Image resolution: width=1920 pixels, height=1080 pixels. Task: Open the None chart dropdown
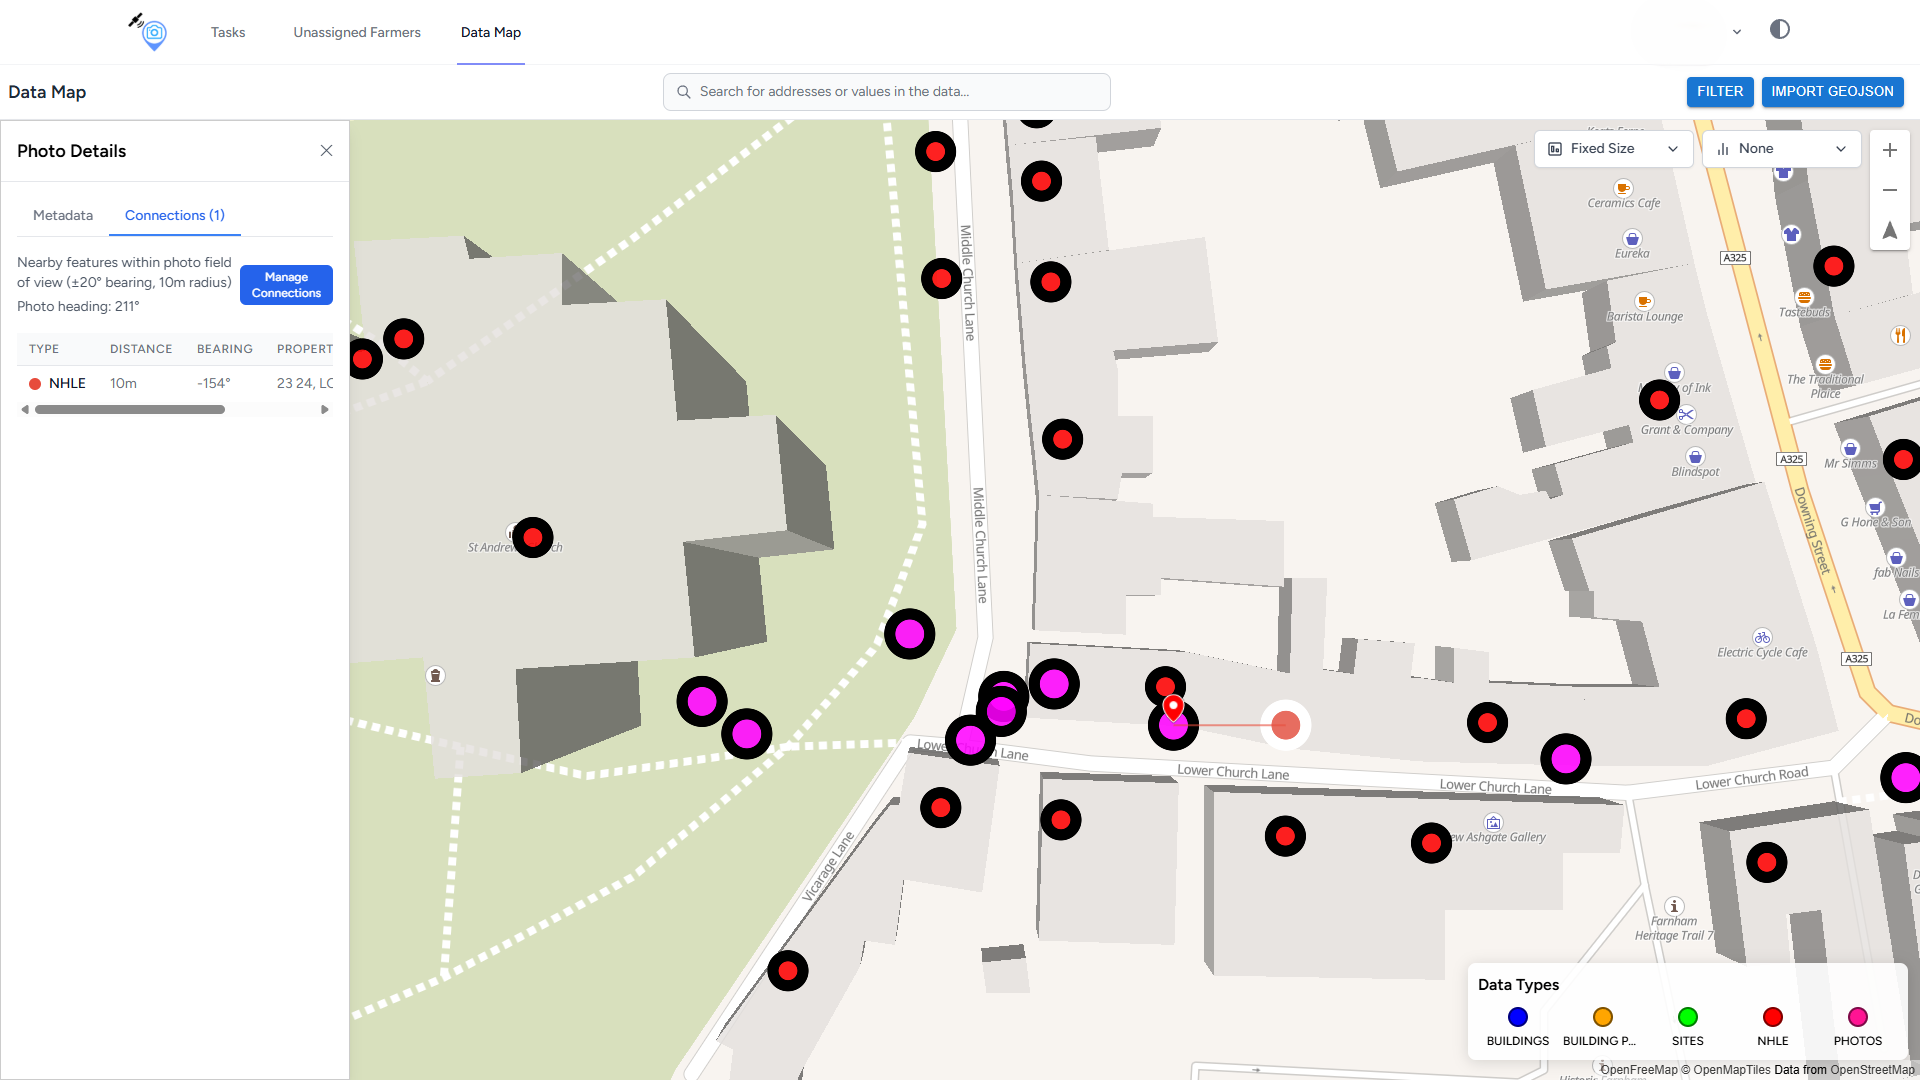1781,149
